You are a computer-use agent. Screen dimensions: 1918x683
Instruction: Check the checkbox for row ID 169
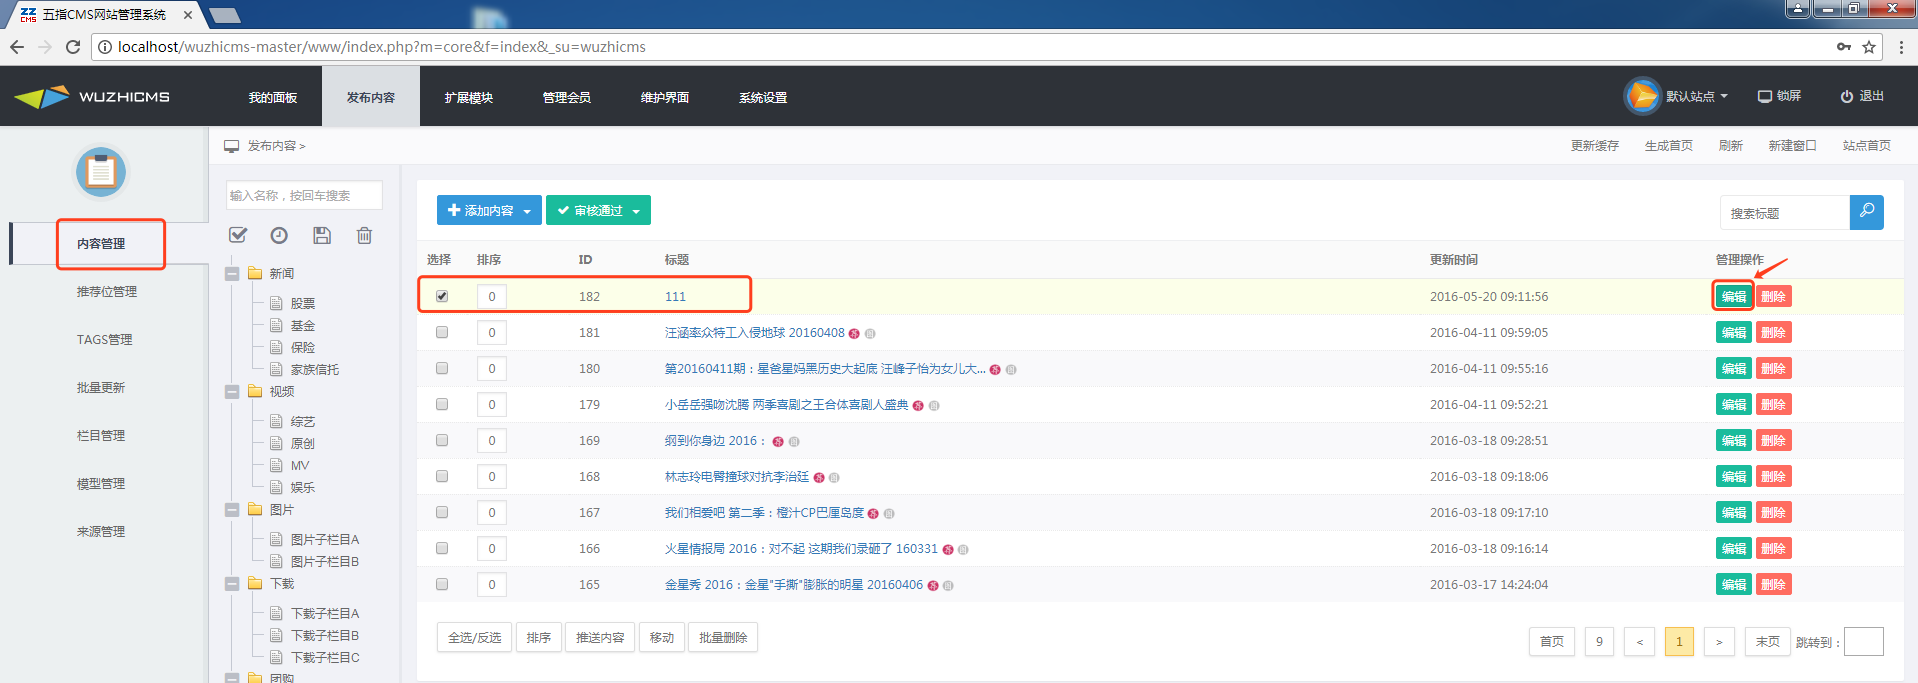[x=442, y=440]
